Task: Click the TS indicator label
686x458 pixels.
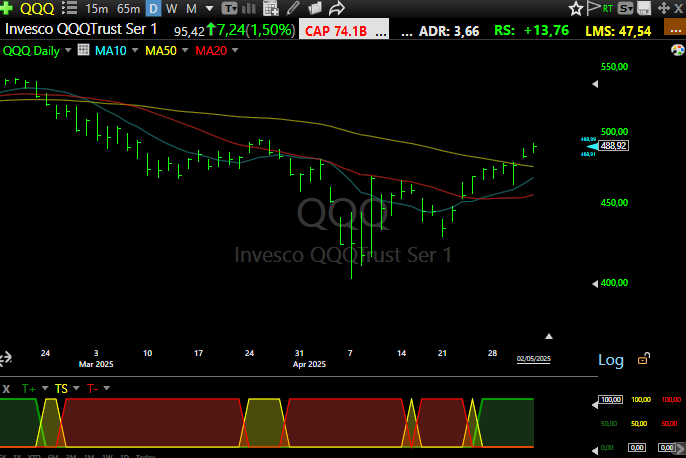Action: pyautogui.click(x=61, y=388)
